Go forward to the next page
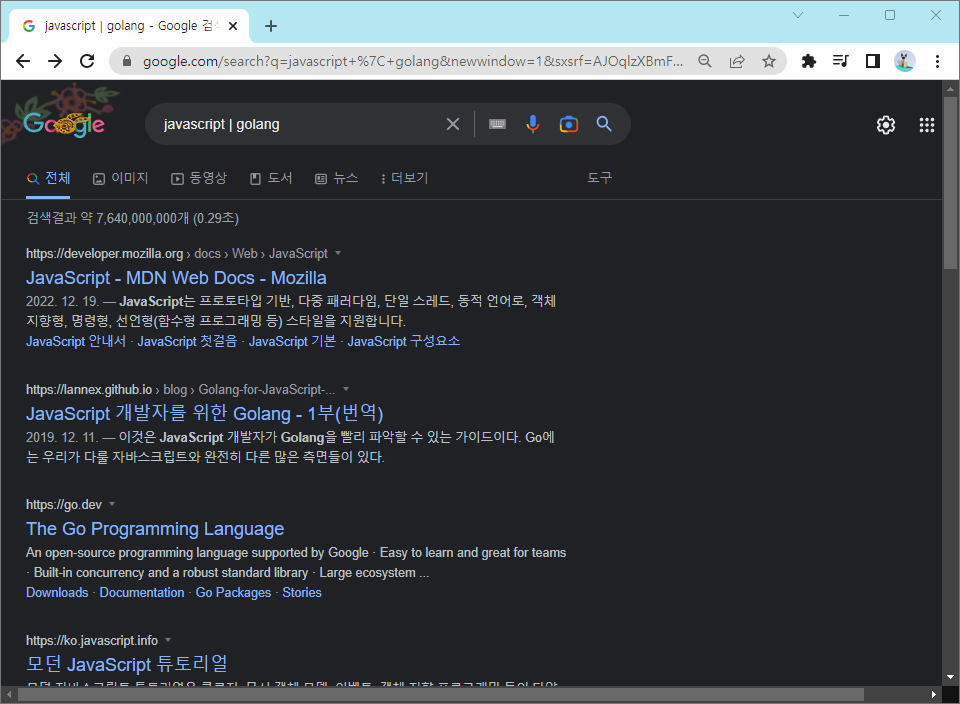 pyautogui.click(x=55, y=61)
